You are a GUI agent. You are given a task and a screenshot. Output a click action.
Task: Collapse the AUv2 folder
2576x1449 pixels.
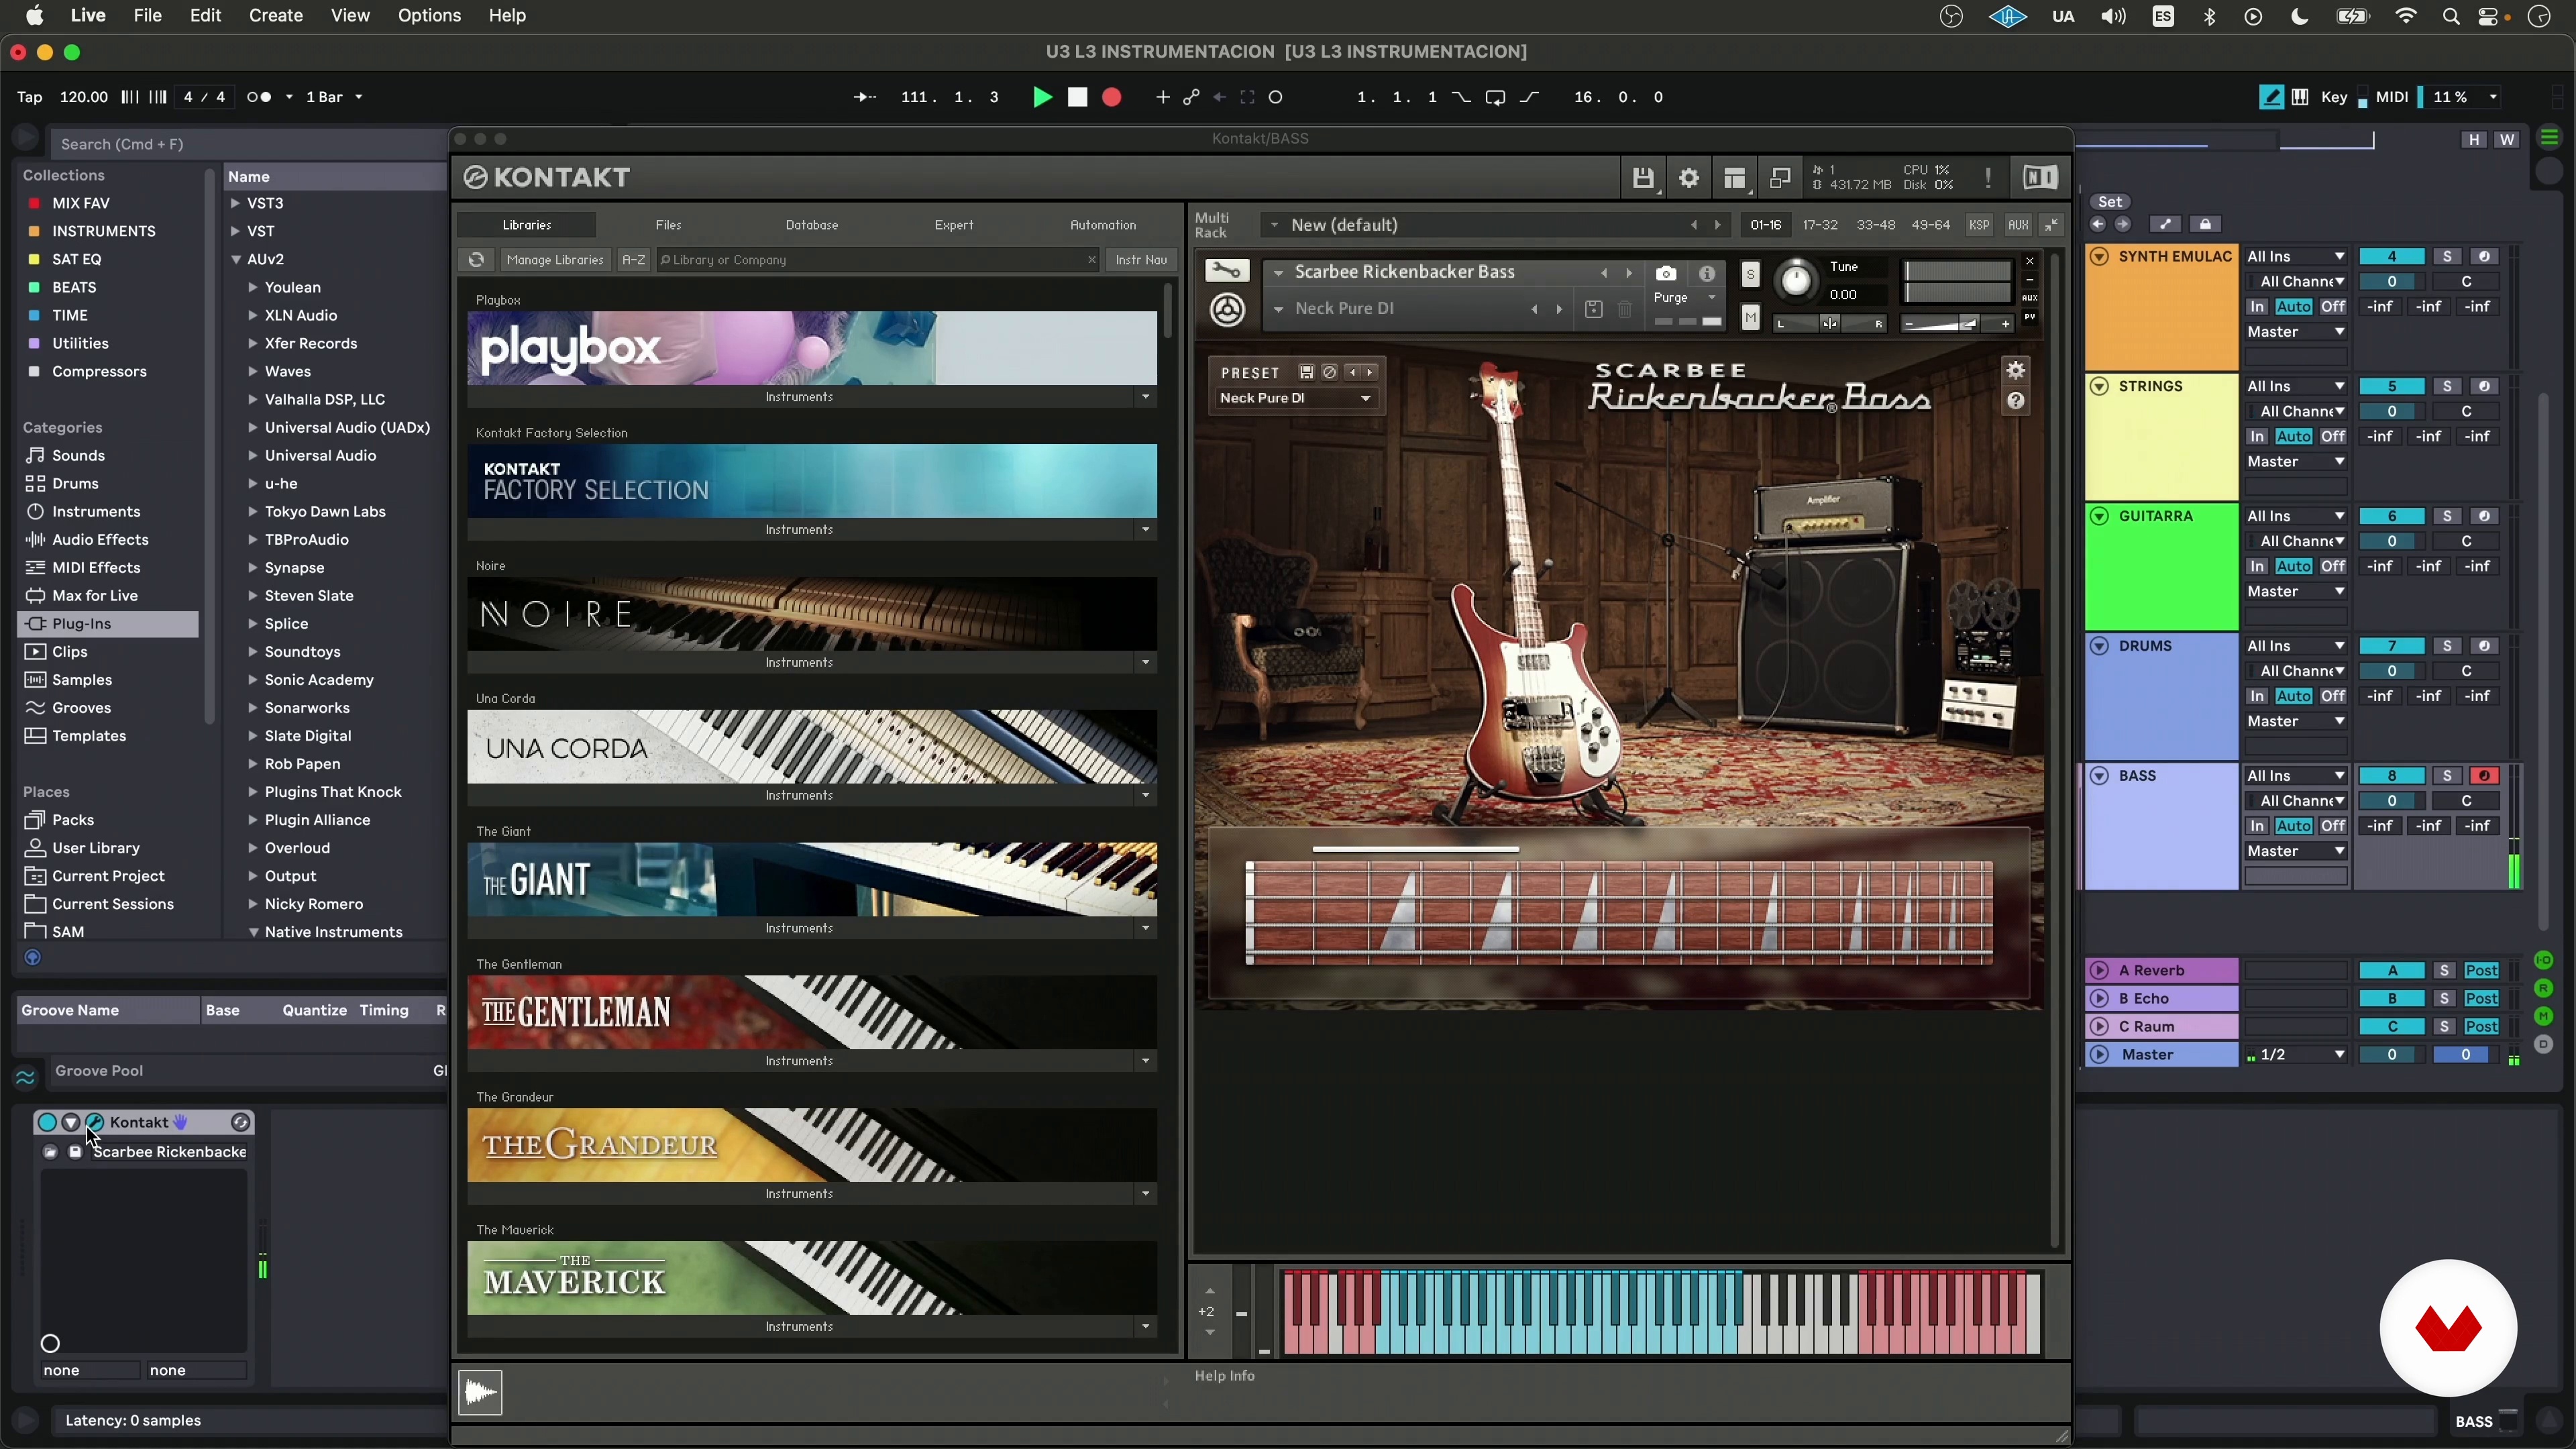click(236, 259)
